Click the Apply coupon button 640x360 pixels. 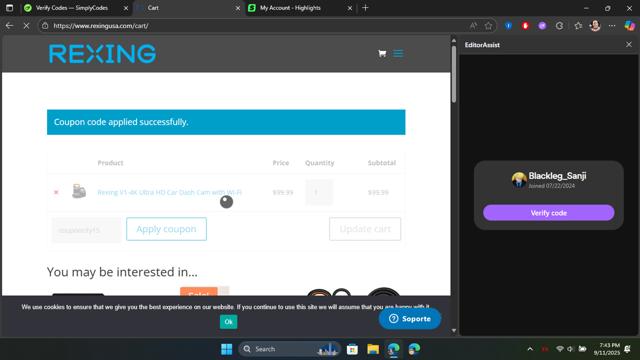coord(167,229)
